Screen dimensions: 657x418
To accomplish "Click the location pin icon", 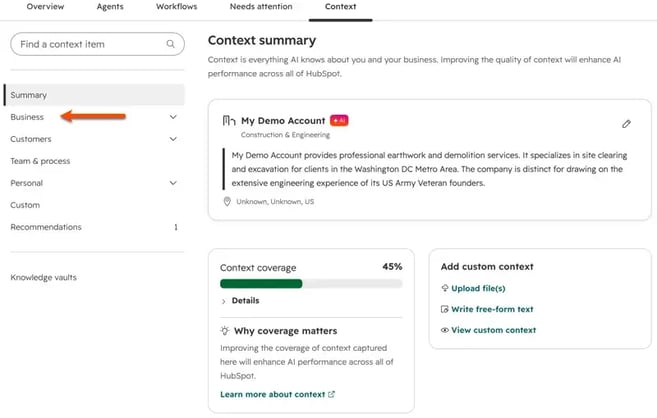I will click(227, 201).
